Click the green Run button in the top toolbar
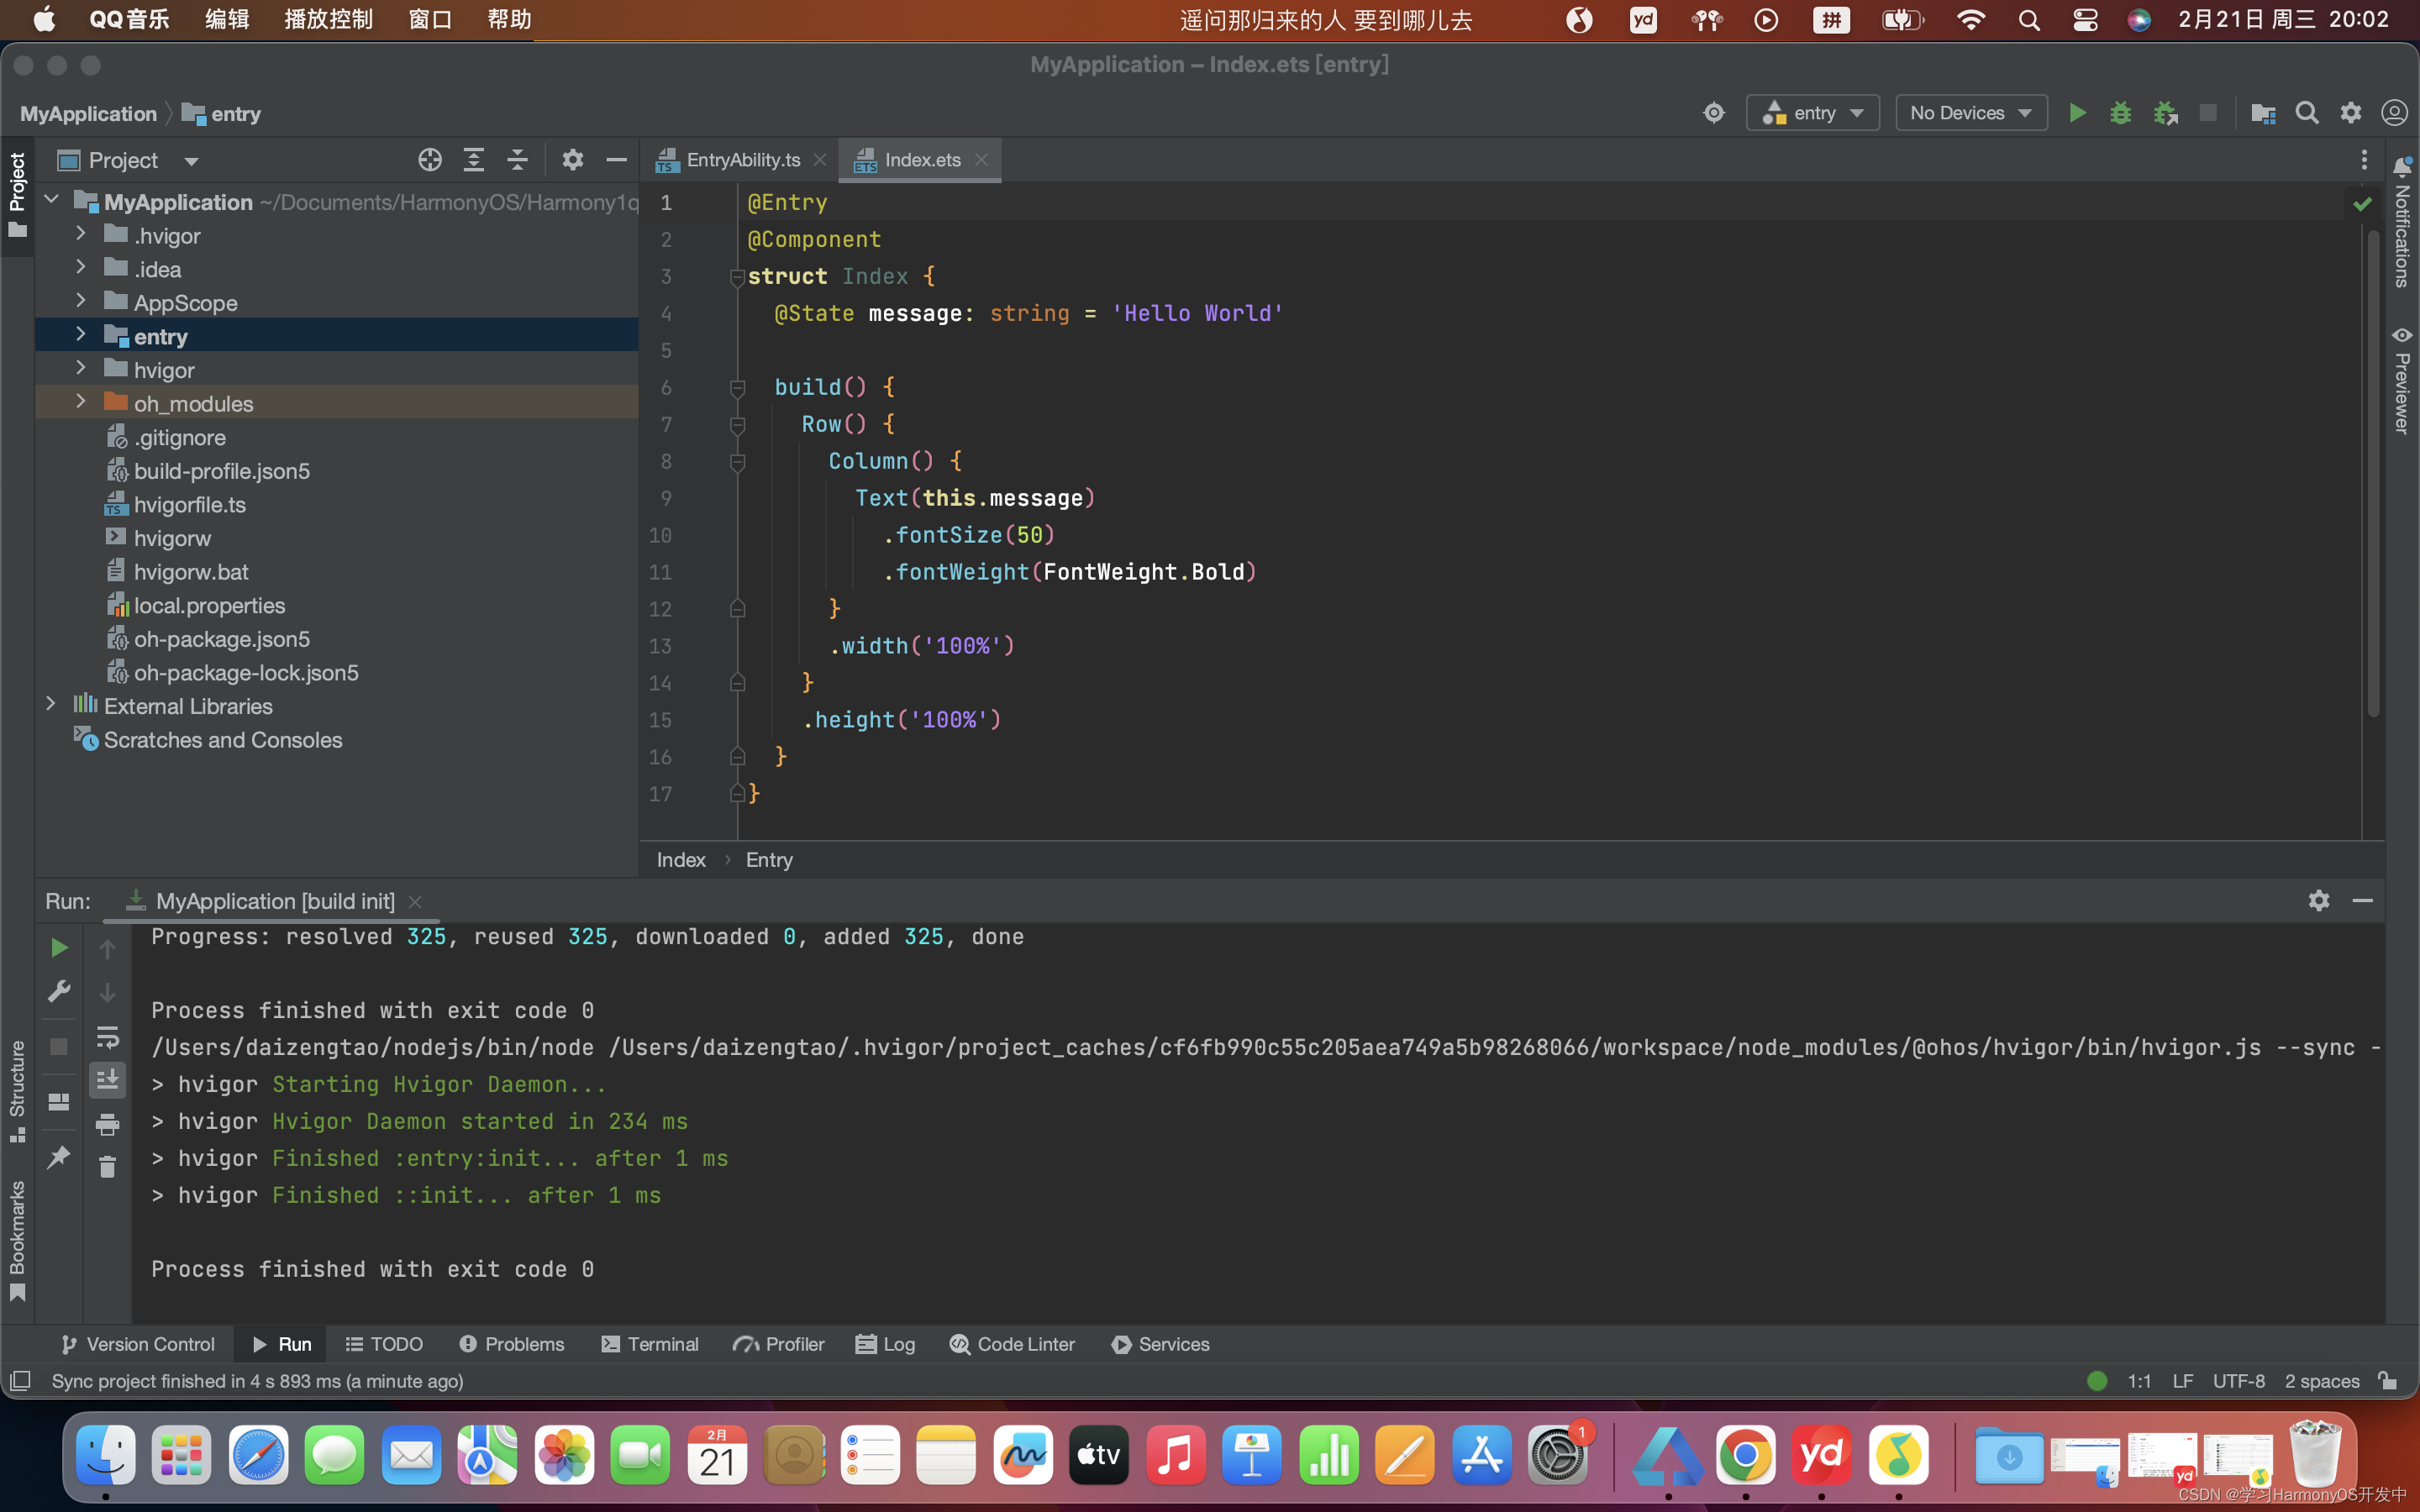 (2077, 113)
